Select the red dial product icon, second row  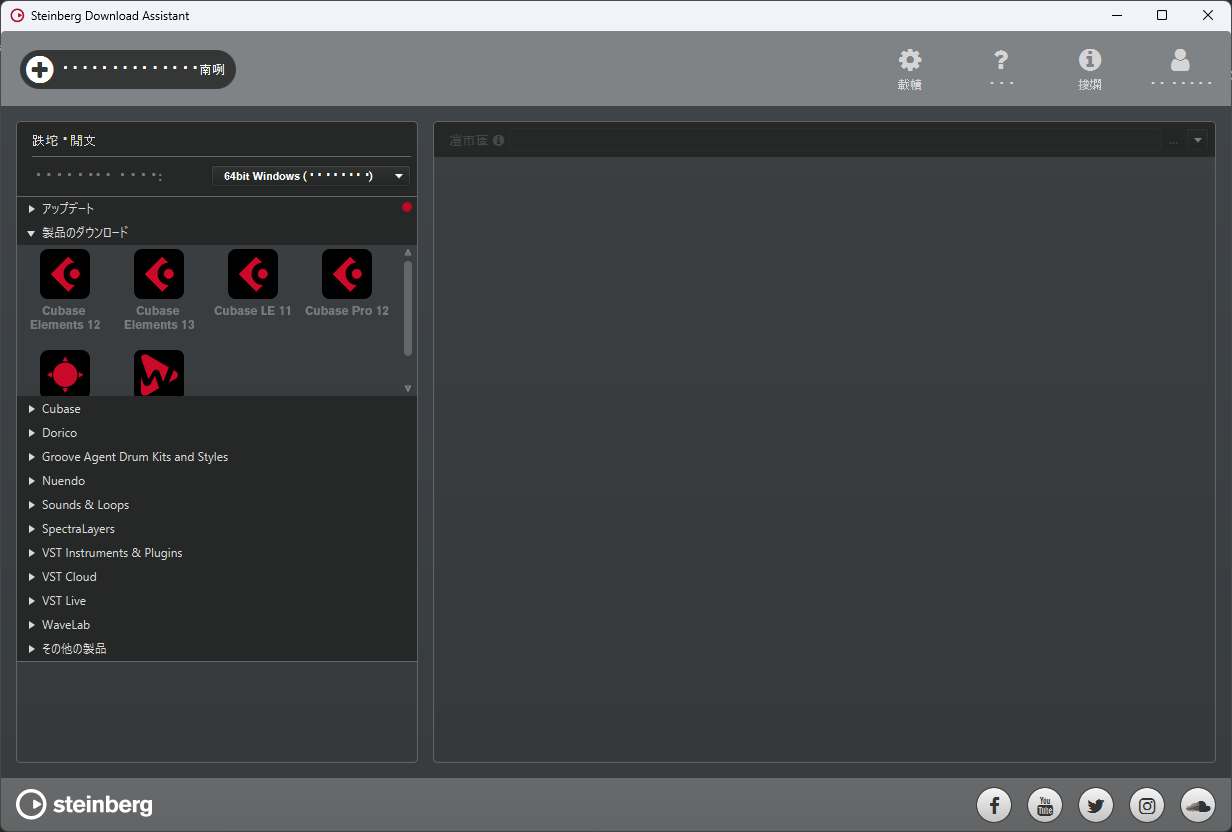65,373
